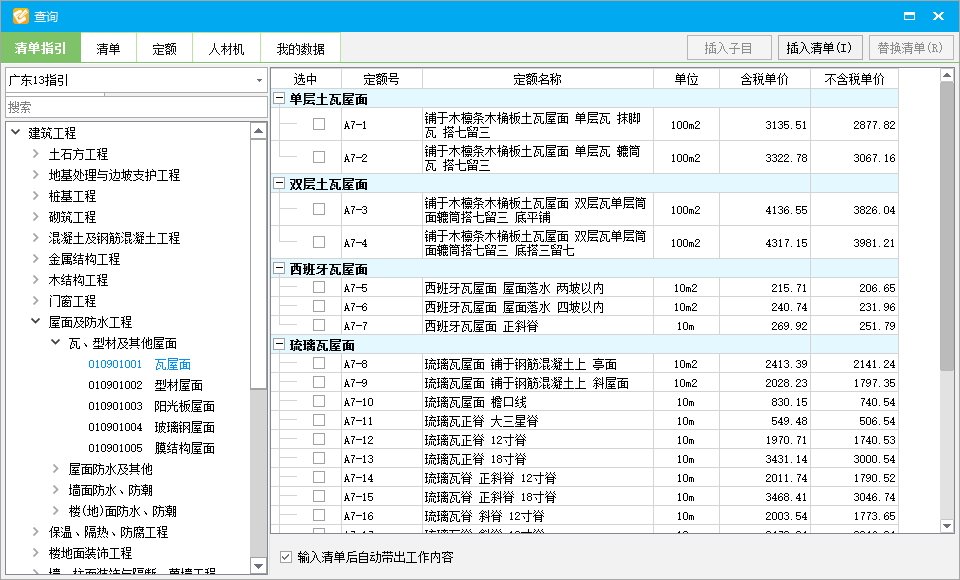Click the quota table vertical scrollbar thumb
The height and width of the screenshot is (580, 960).
[947, 226]
